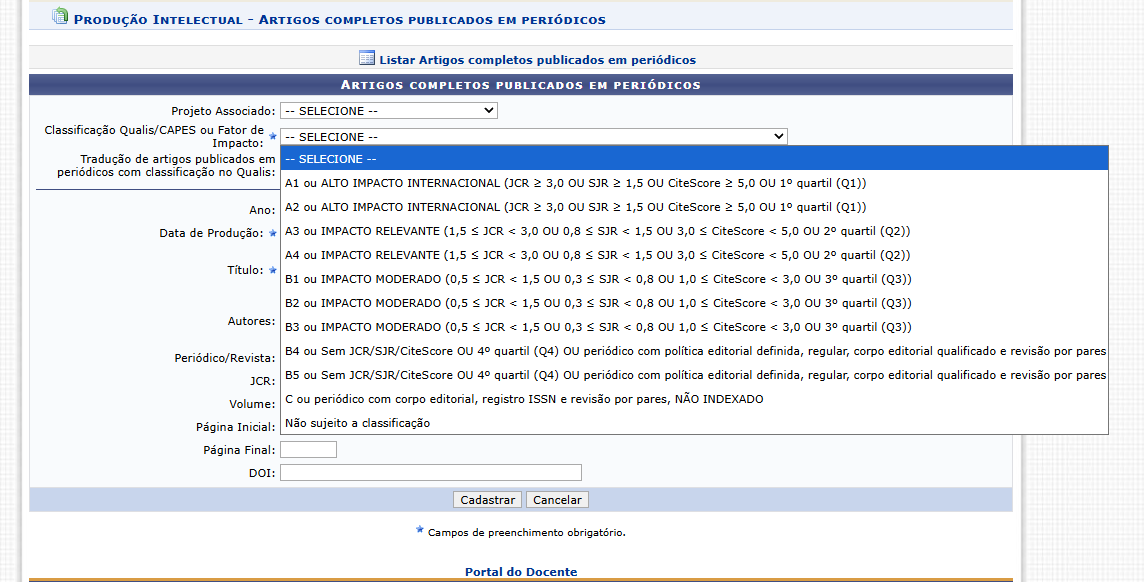Open the Portal do Docente link
The width and height of the screenshot is (1144, 582).
pos(521,572)
